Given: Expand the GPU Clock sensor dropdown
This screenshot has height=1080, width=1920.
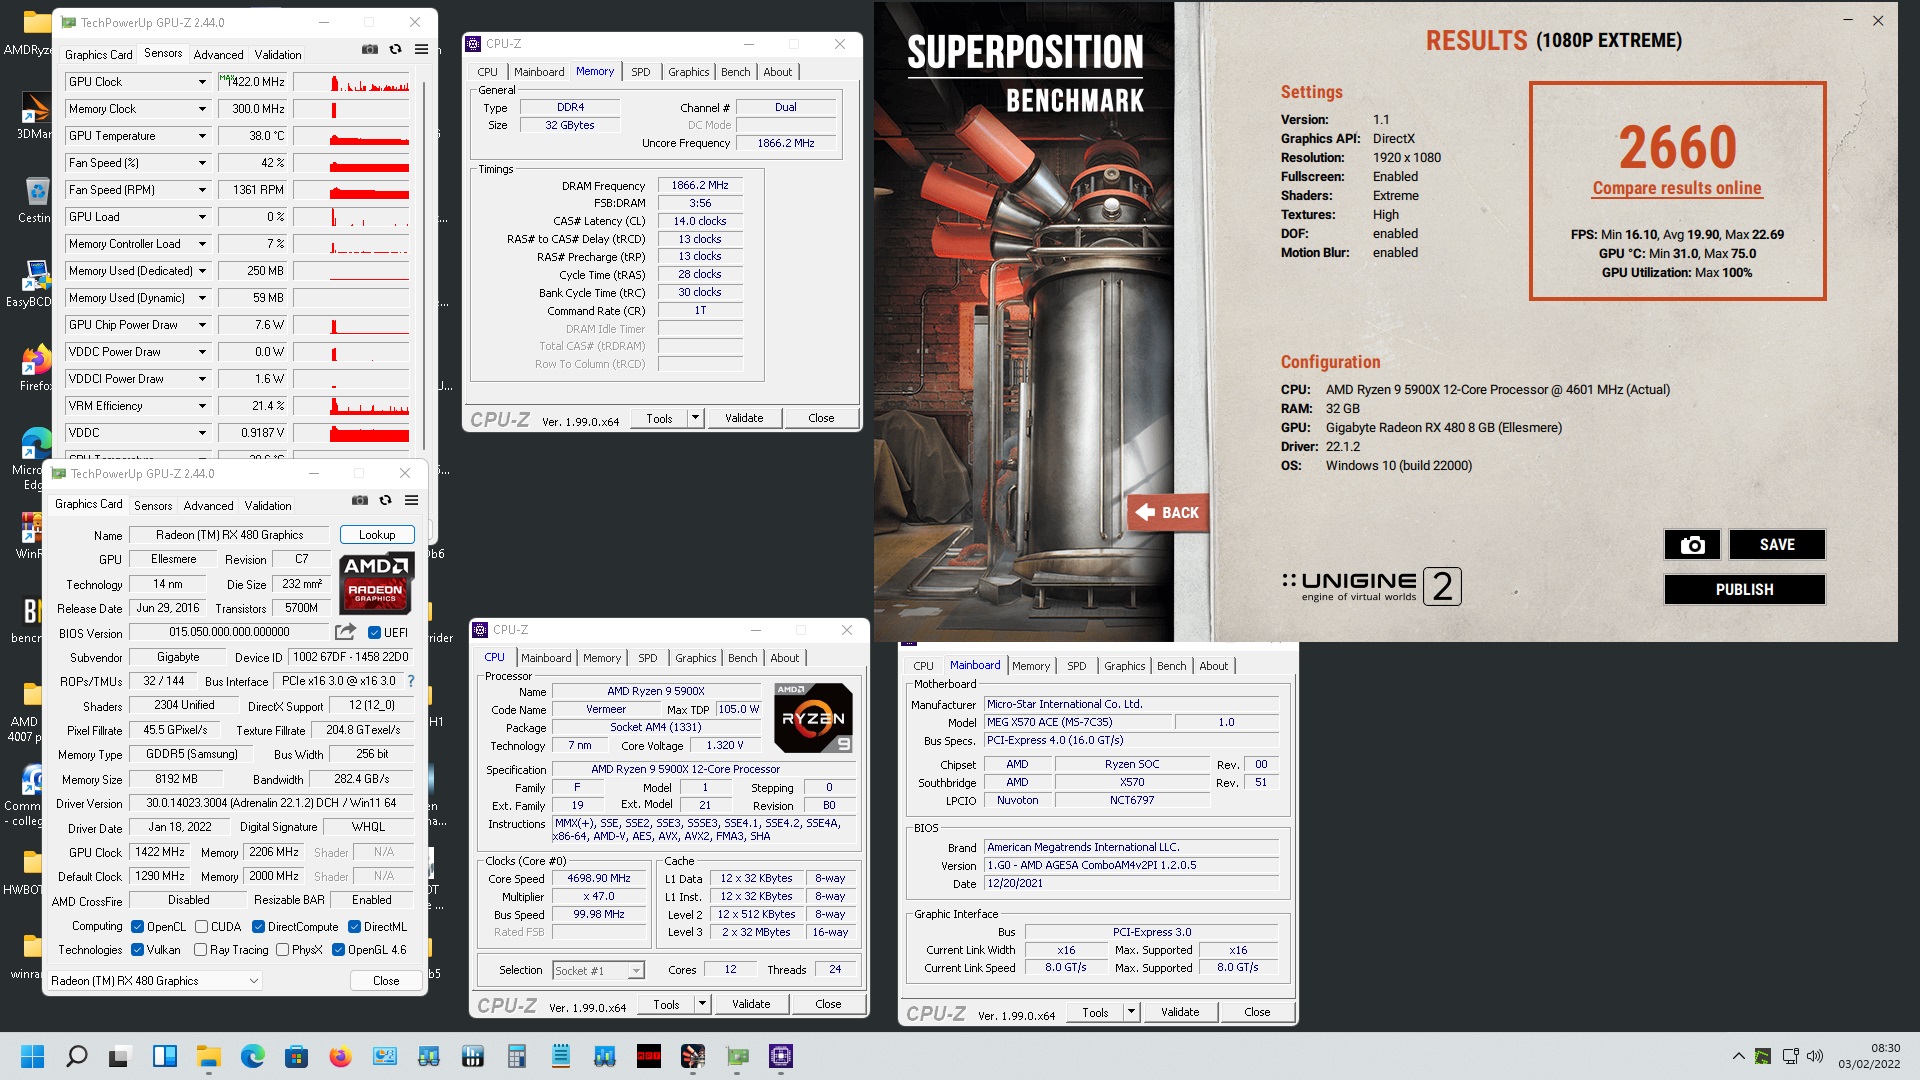Looking at the screenshot, I should click(202, 82).
